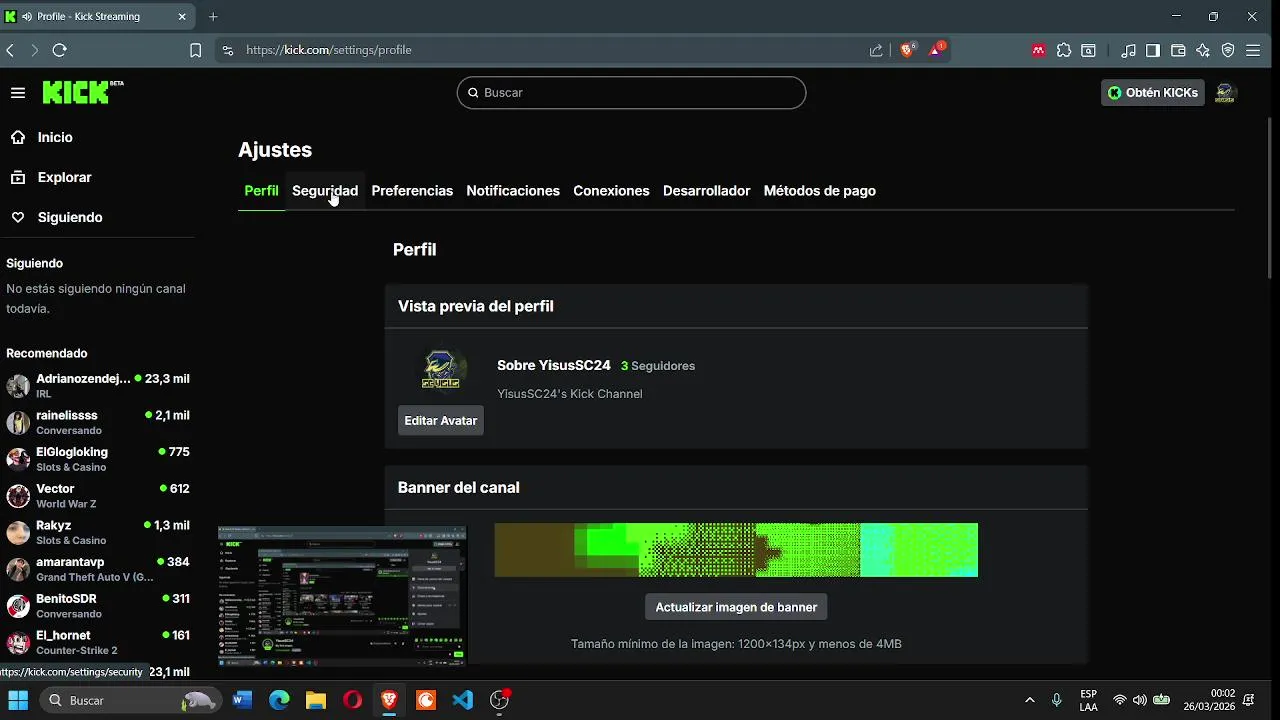Open BenitoSDR recommended channel

(x=98, y=606)
